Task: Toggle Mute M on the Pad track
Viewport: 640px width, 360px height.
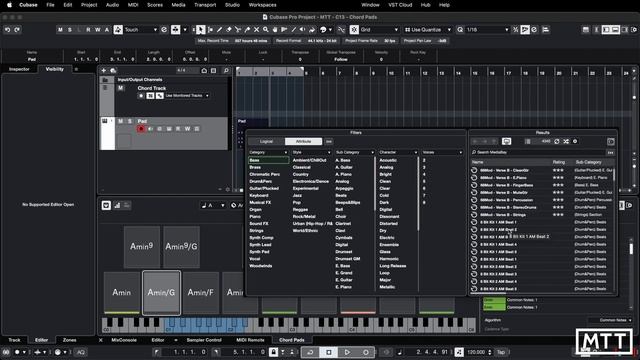Action: (x=120, y=121)
